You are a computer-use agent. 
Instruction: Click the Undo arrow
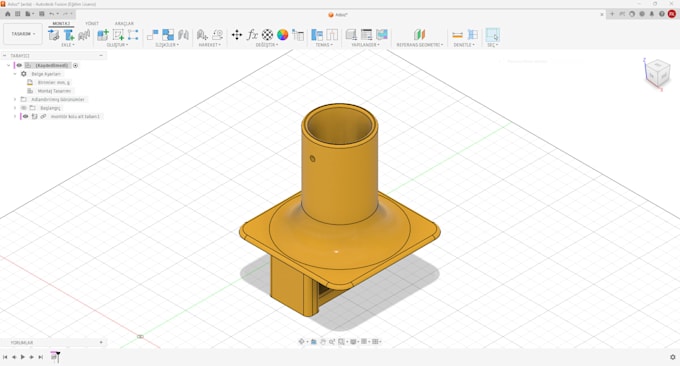[x=52, y=14]
